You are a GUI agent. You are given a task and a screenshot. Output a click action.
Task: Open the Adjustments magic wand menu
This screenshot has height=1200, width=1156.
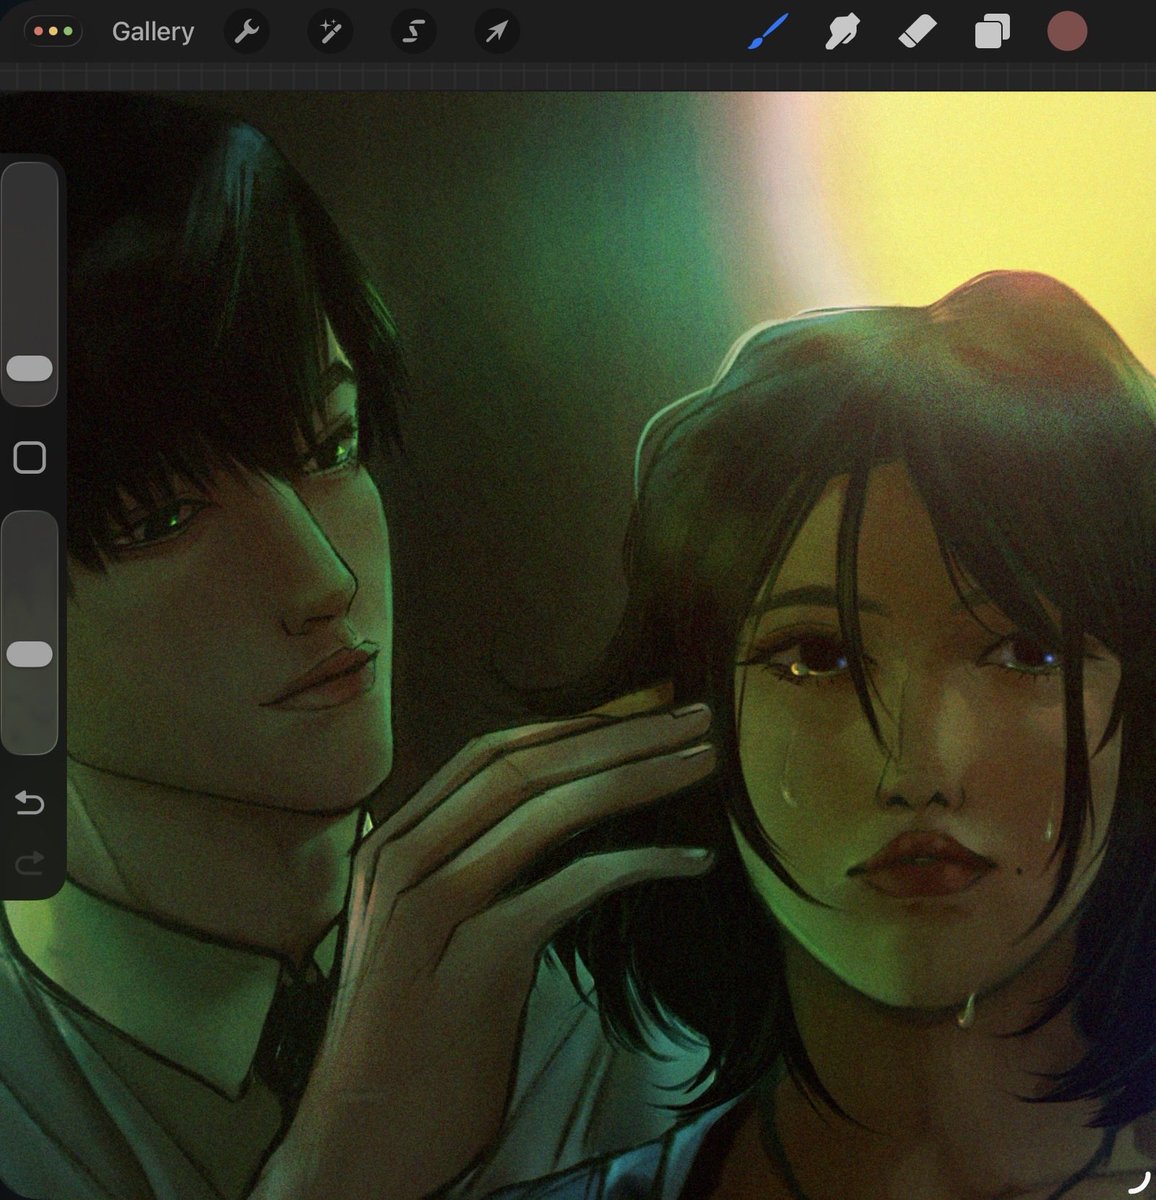click(329, 32)
